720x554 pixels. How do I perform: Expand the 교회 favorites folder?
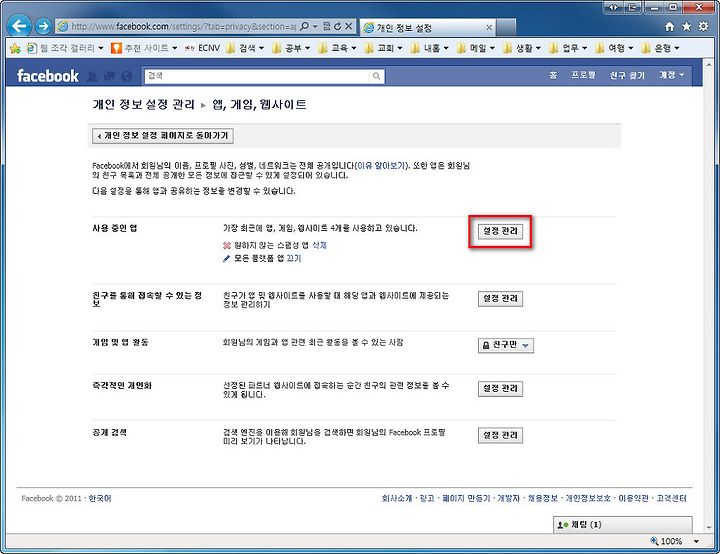coord(383,48)
